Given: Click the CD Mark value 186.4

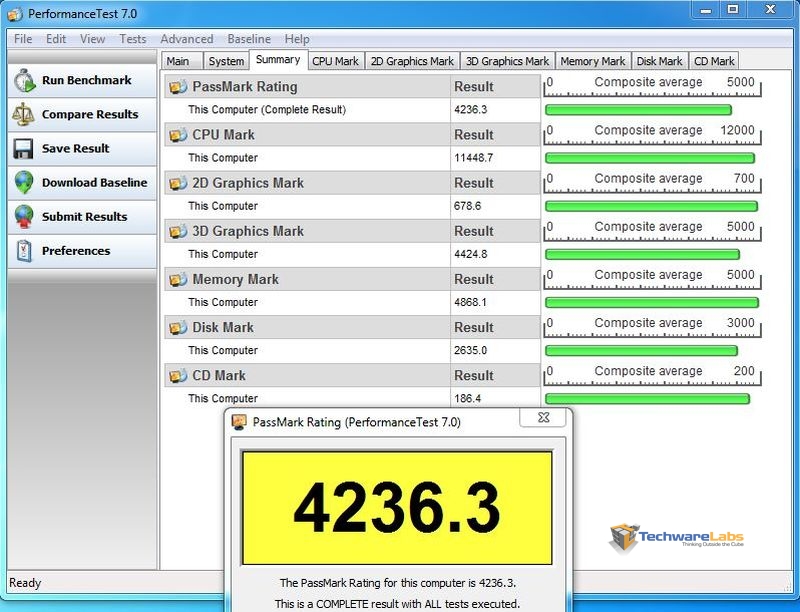Looking at the screenshot, I should [467, 398].
